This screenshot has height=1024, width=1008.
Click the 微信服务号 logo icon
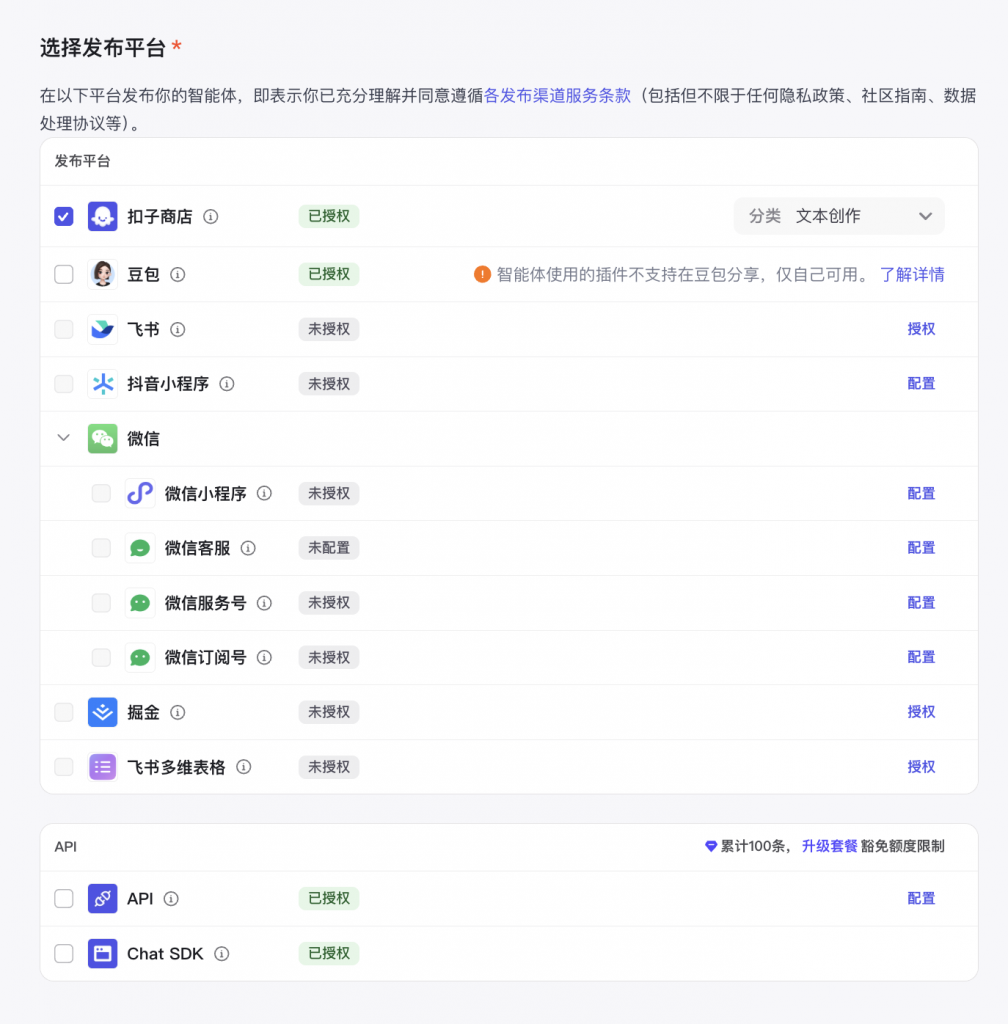tap(140, 603)
